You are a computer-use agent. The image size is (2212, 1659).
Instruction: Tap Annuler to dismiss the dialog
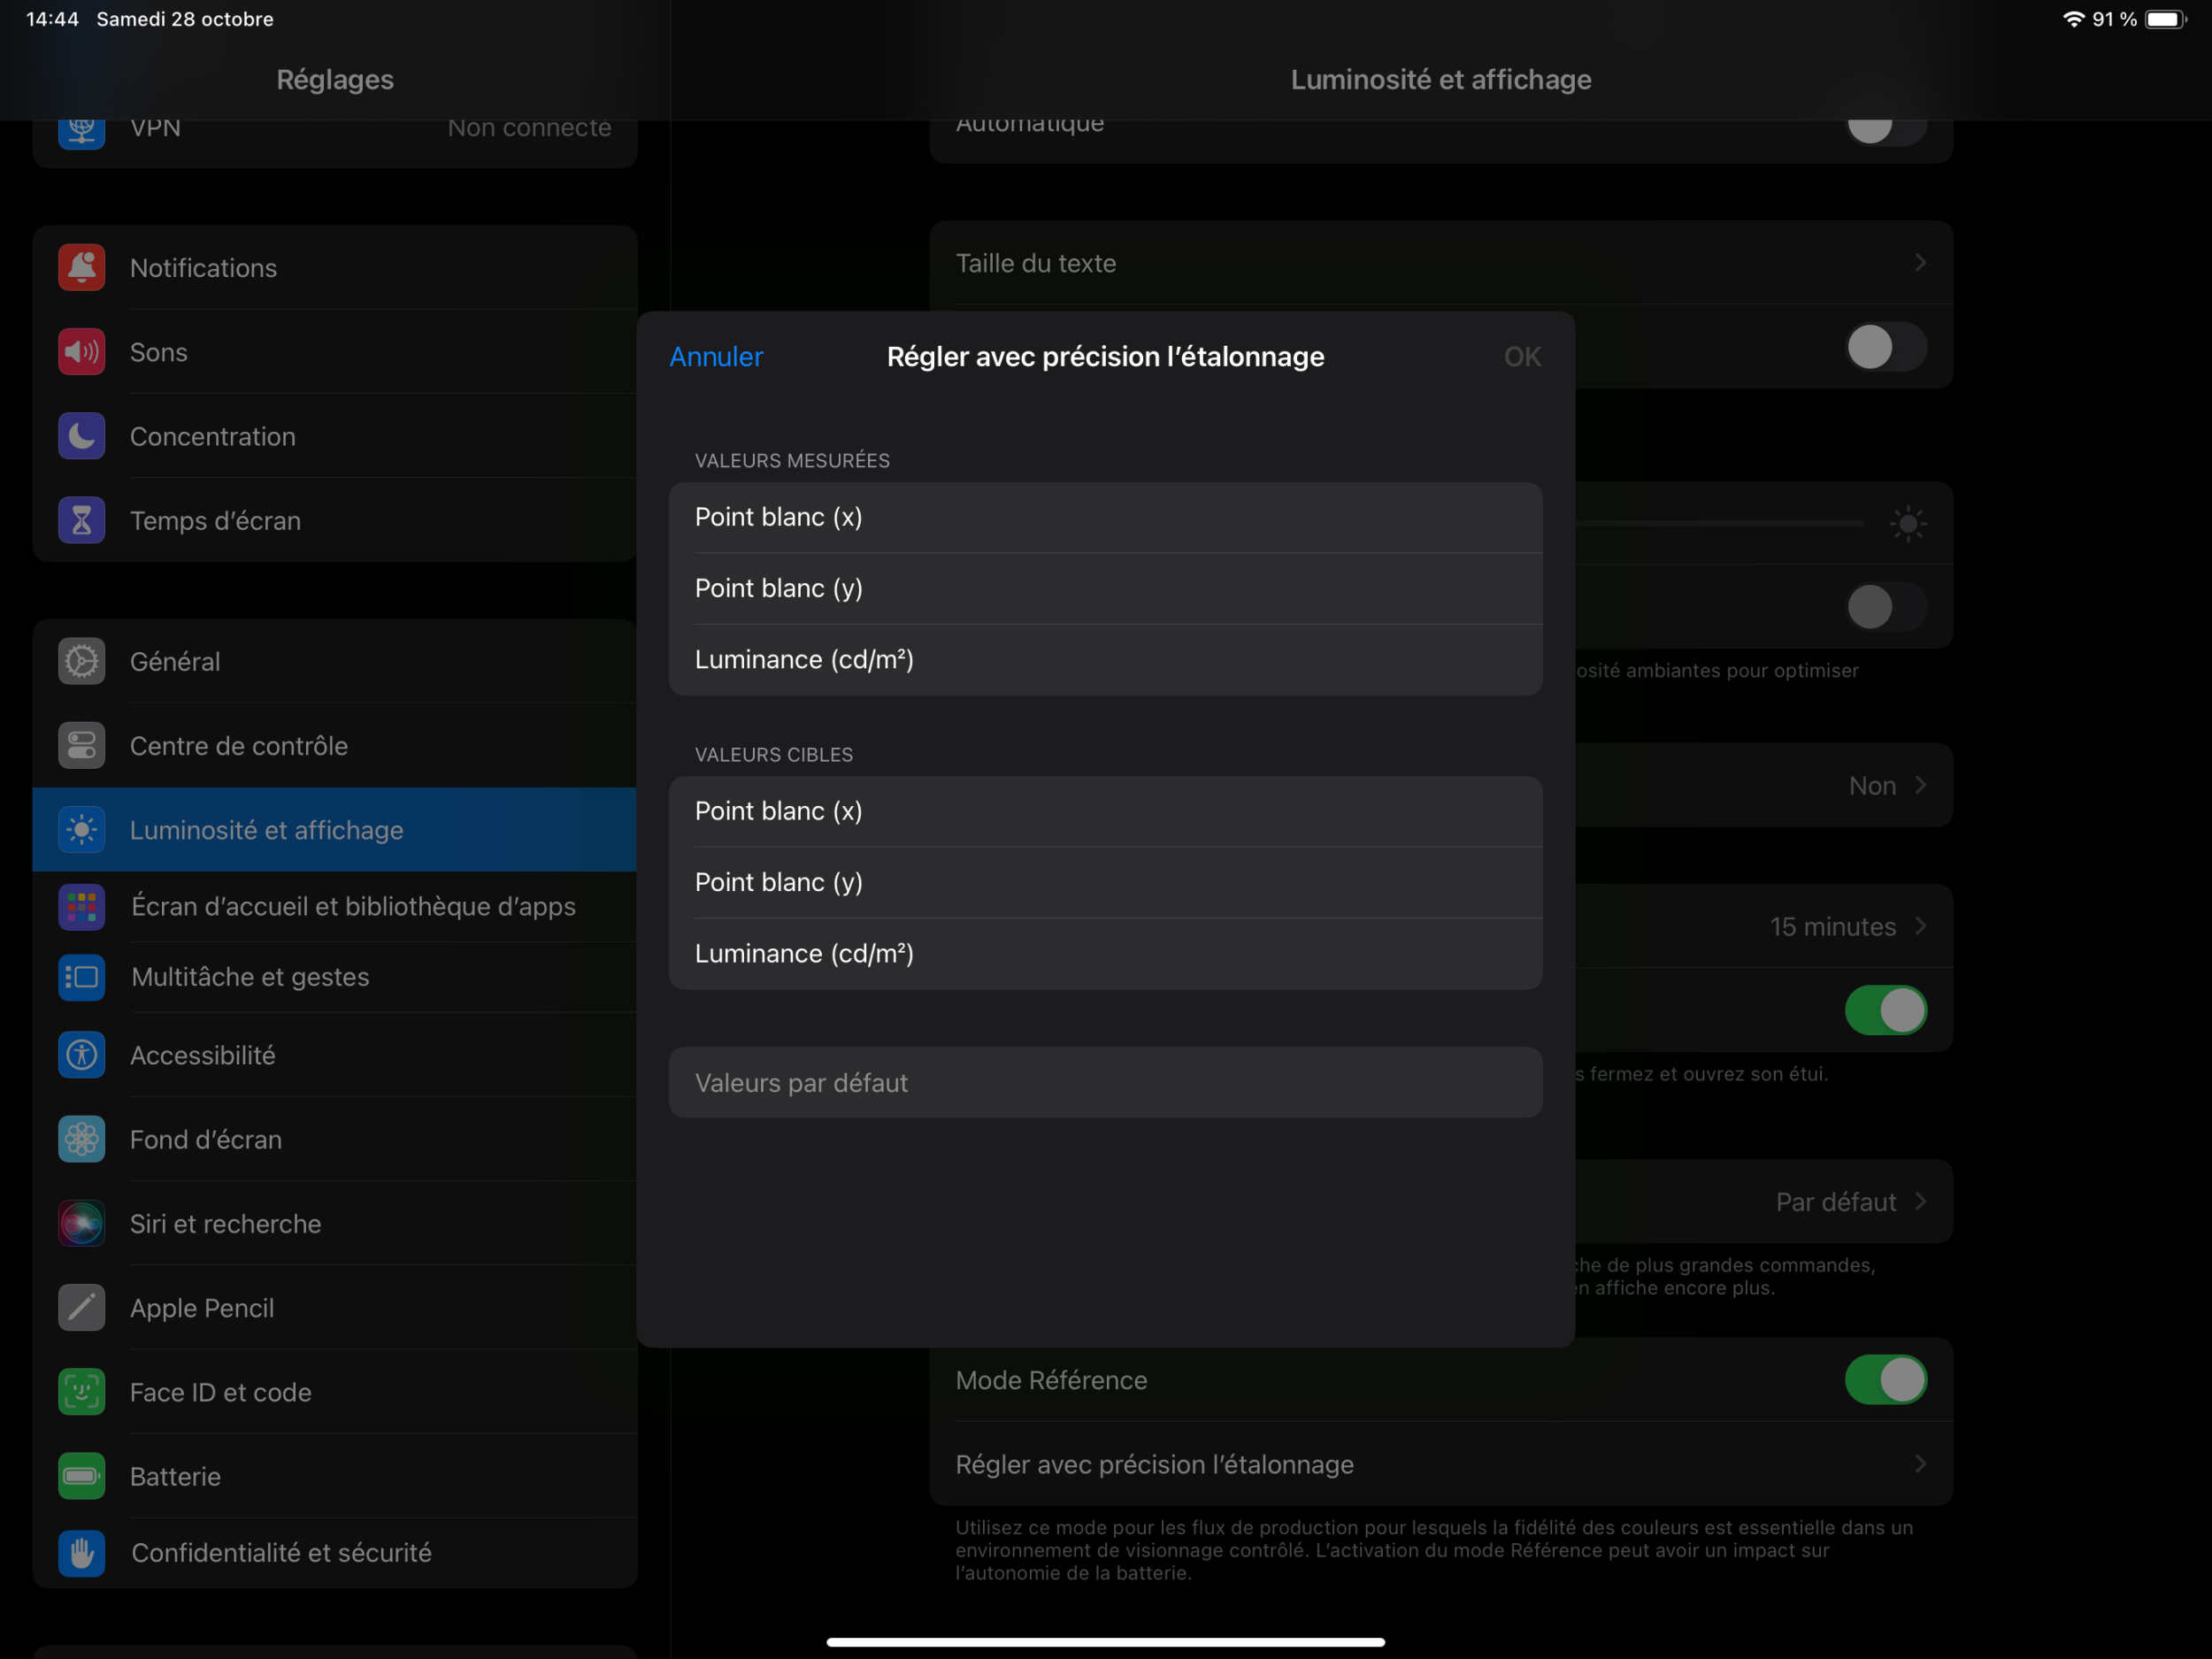click(x=715, y=357)
